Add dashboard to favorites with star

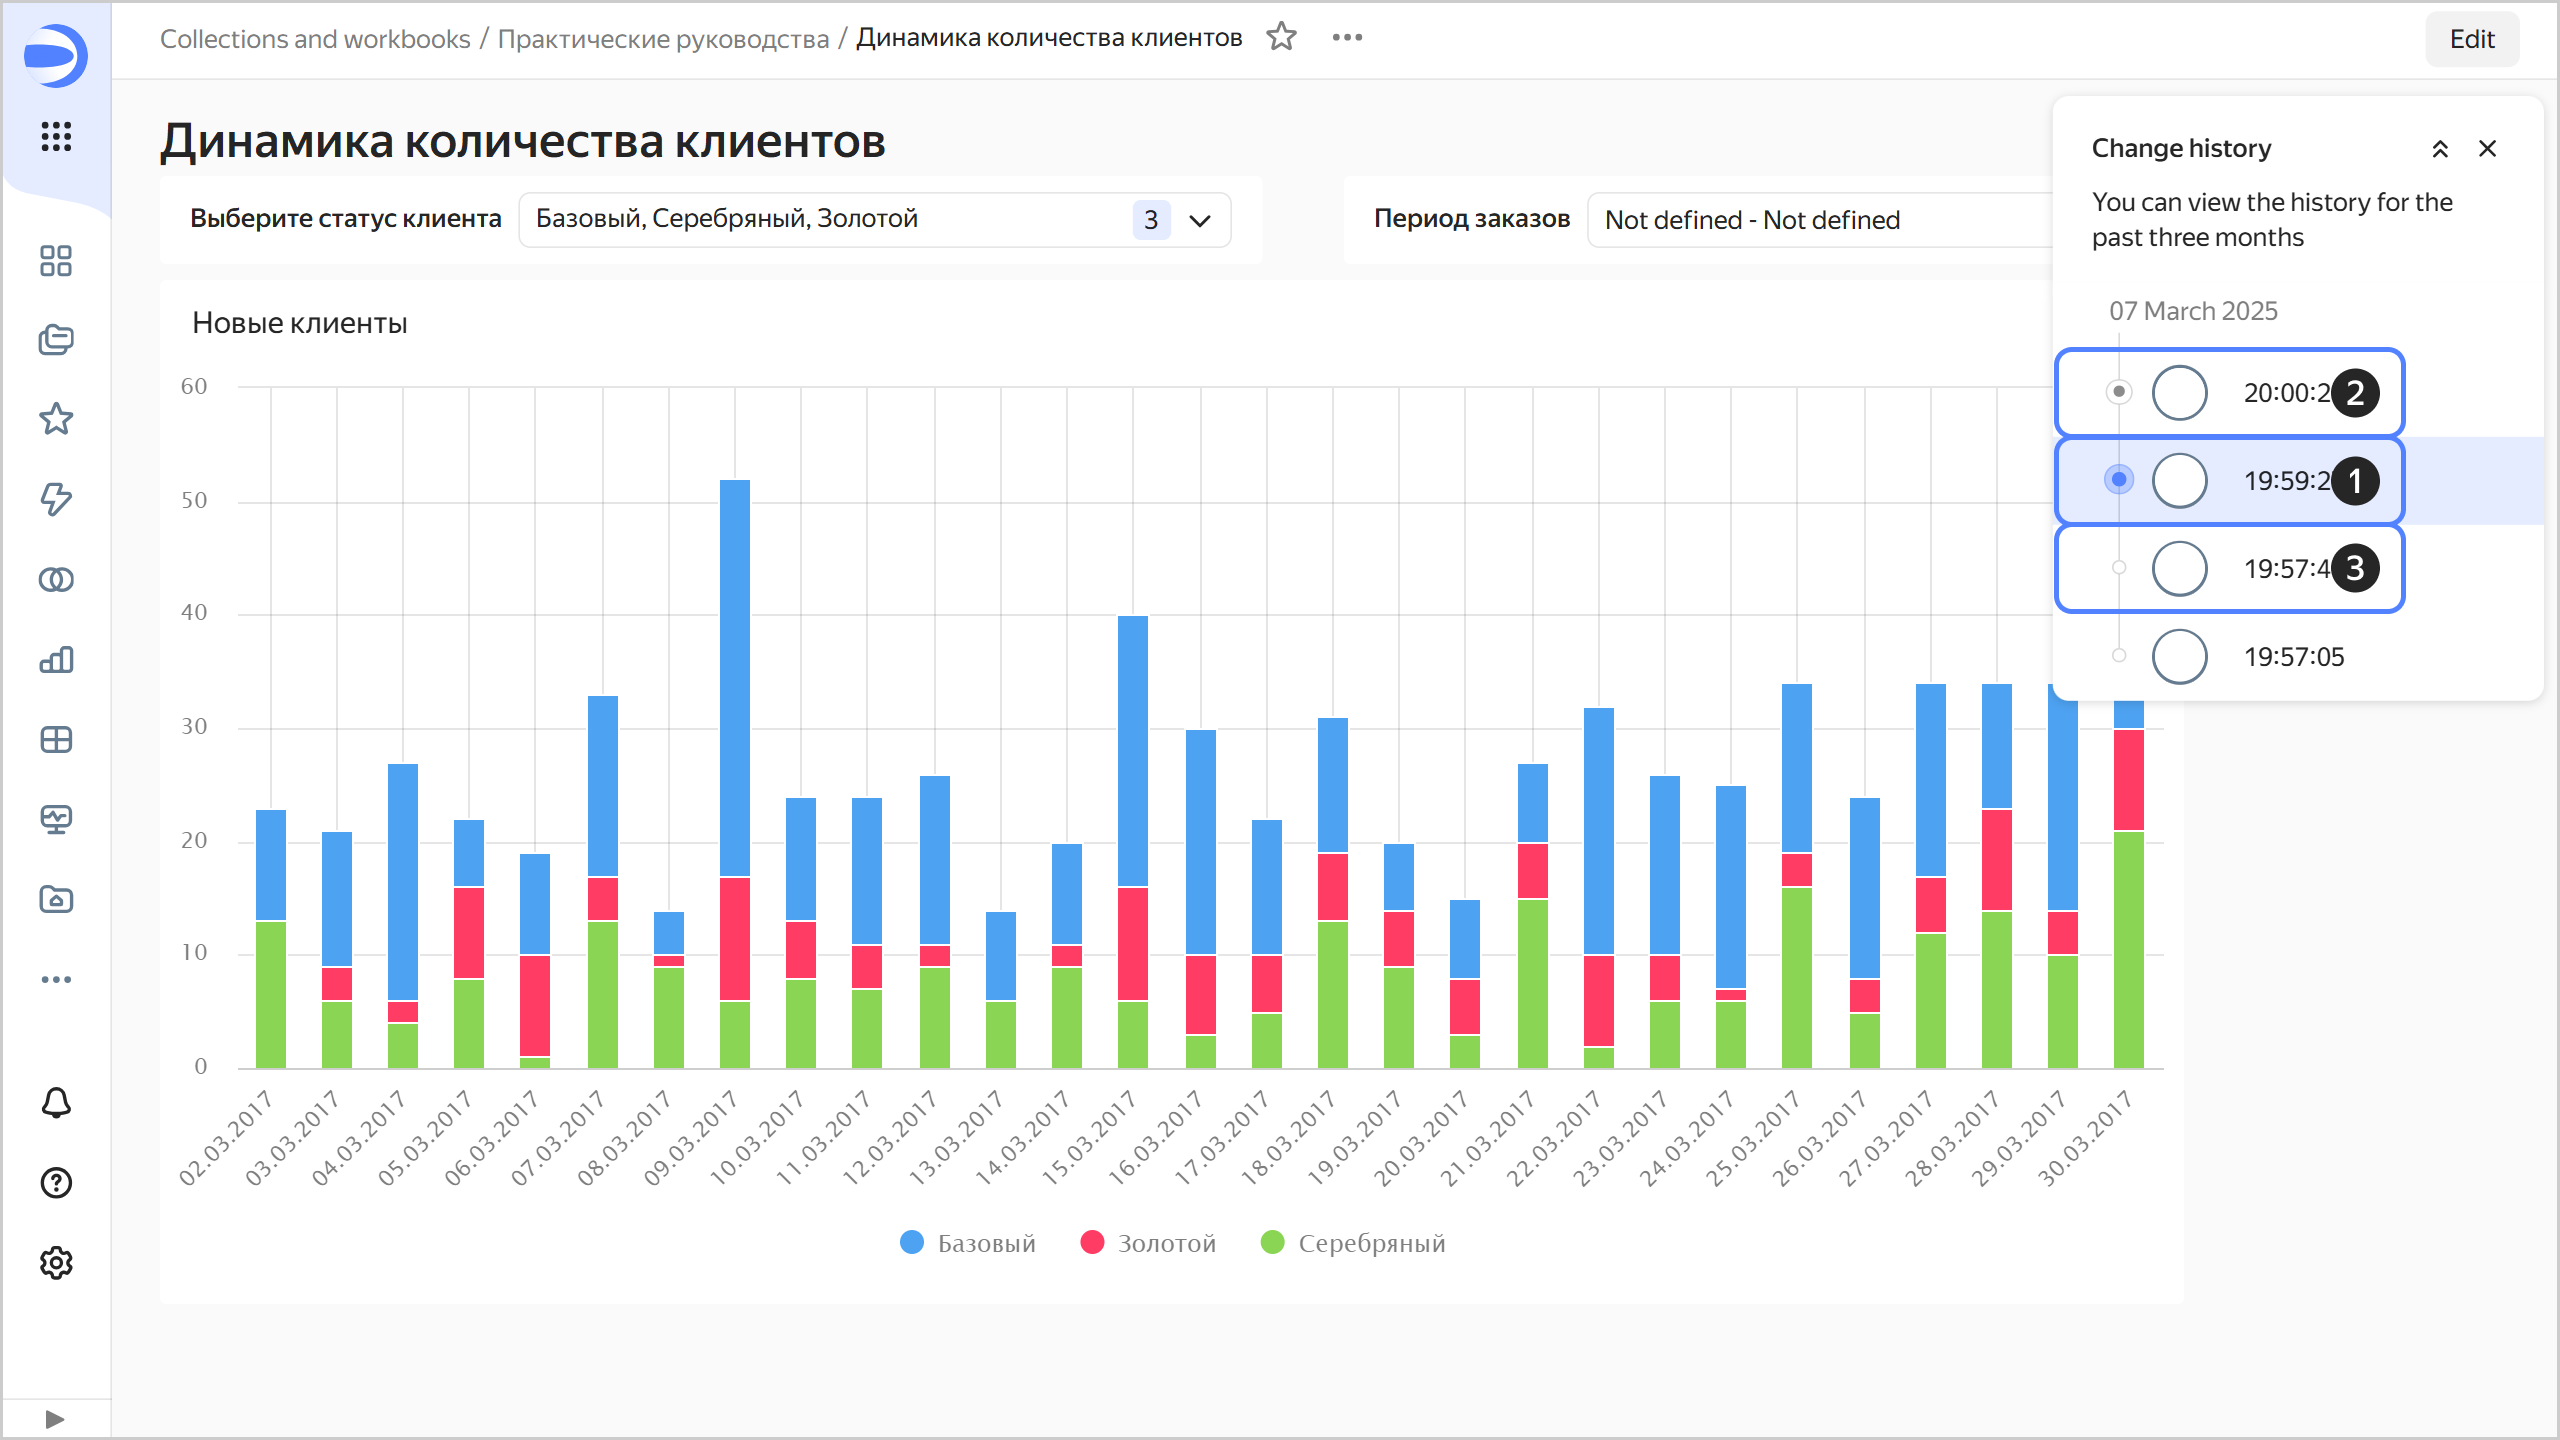[1281, 37]
